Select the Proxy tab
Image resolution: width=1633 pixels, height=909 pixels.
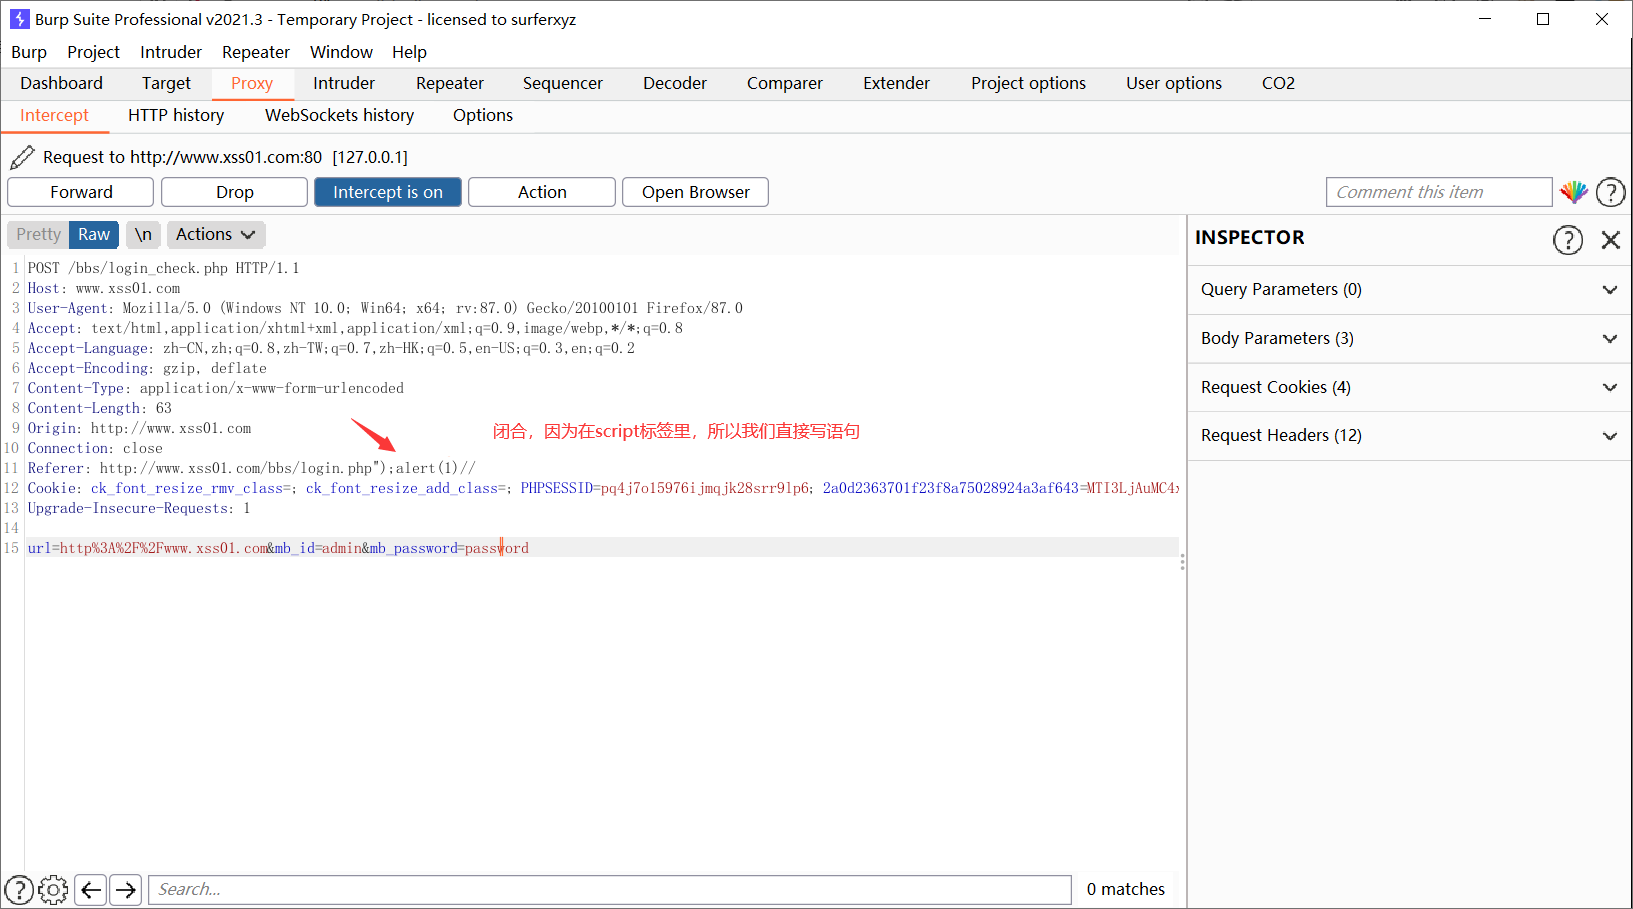252,83
